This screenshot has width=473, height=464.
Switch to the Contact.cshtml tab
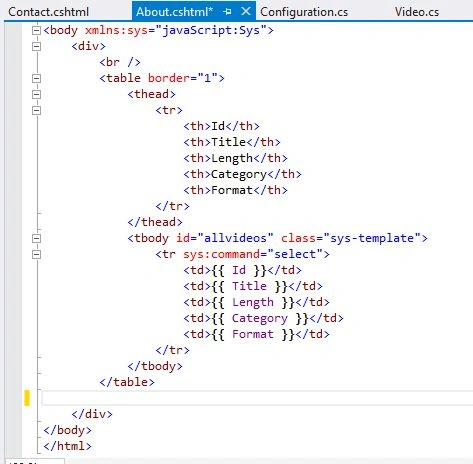48,12
